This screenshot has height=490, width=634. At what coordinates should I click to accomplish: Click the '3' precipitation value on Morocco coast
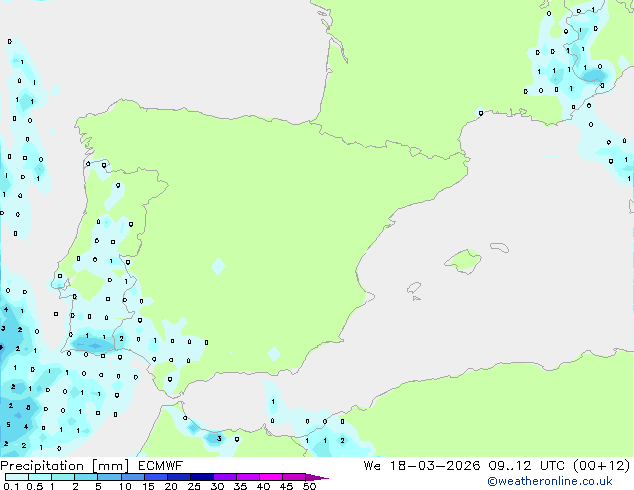coord(219,439)
